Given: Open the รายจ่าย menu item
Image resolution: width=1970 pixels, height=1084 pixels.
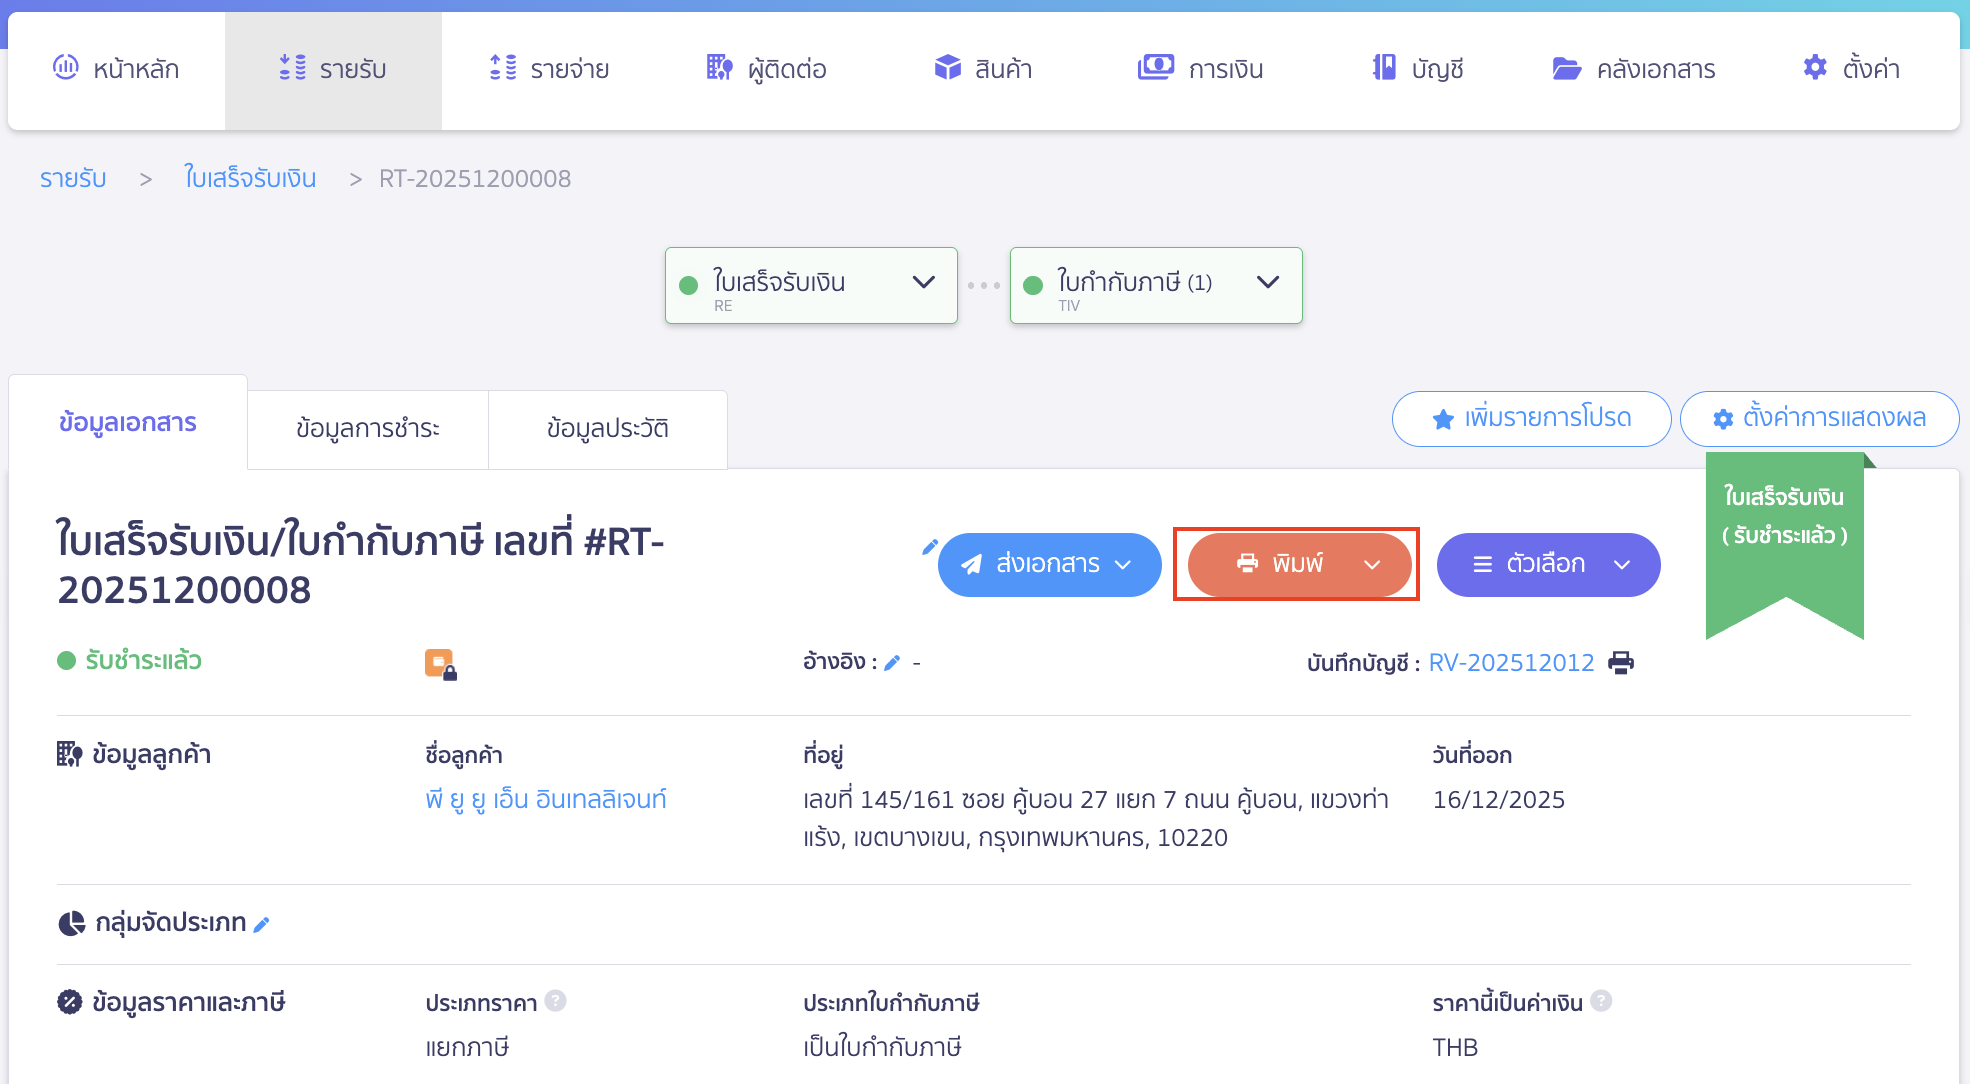Looking at the screenshot, I should pos(548,67).
